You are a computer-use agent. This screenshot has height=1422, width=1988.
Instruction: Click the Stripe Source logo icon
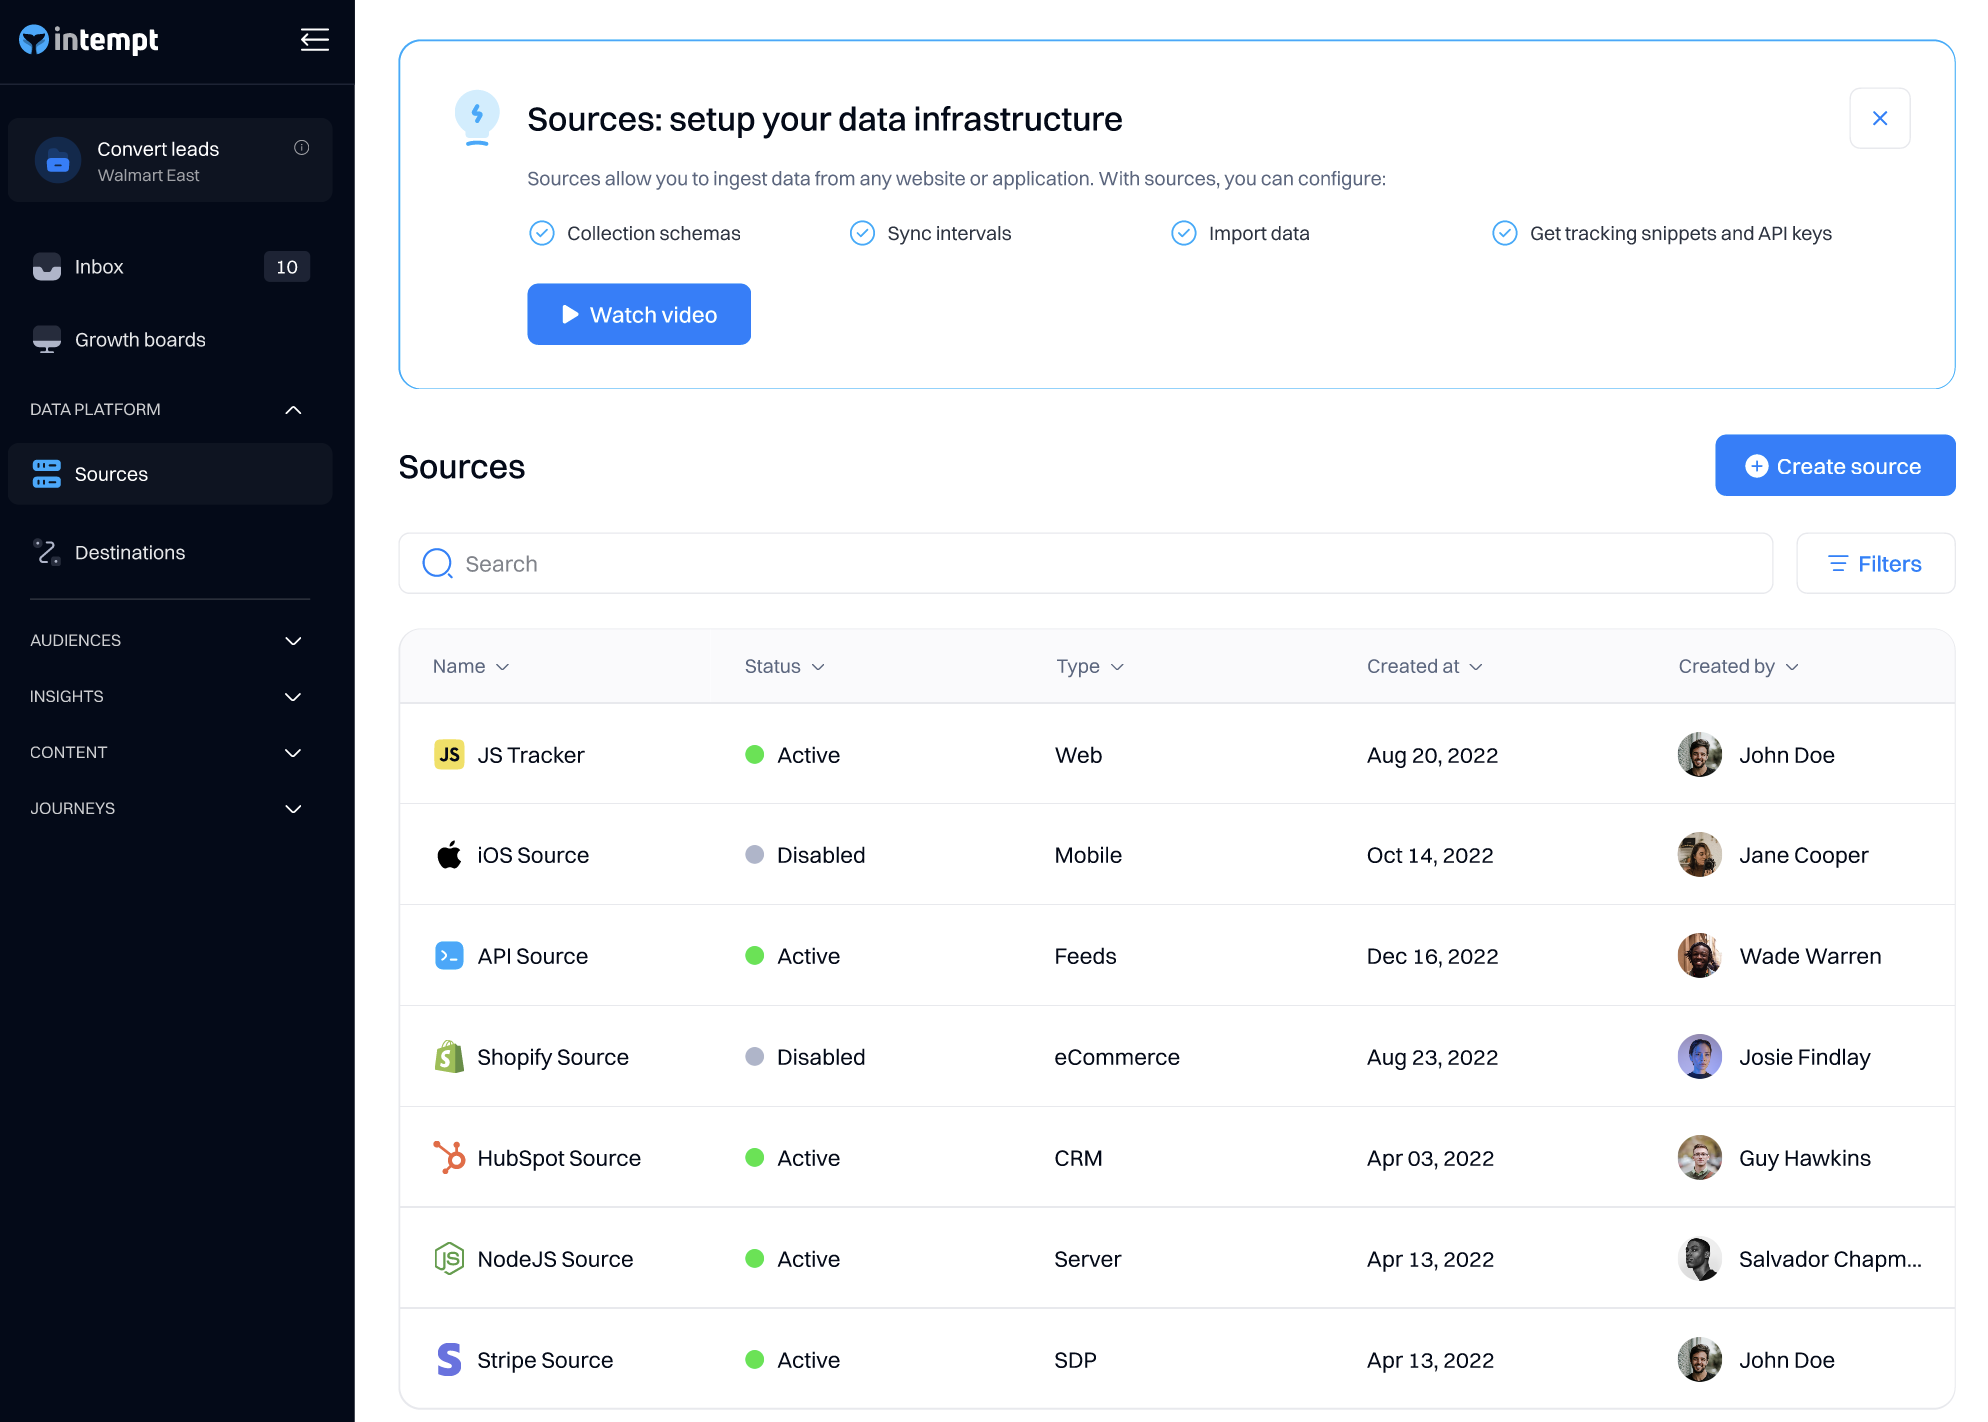pyautogui.click(x=449, y=1359)
